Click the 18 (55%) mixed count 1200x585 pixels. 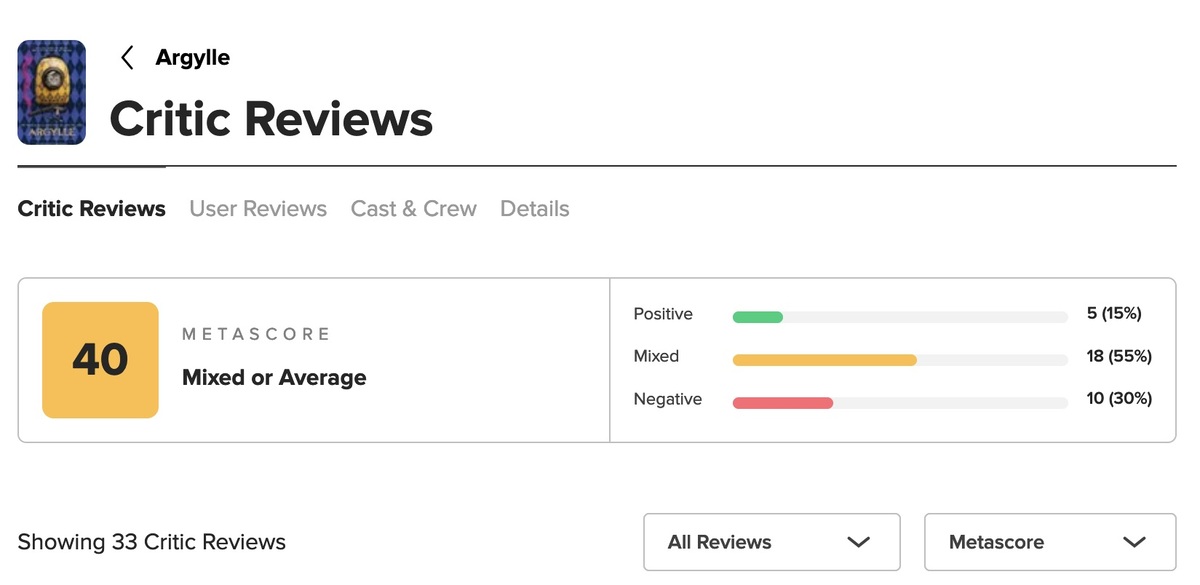[x=1119, y=356]
